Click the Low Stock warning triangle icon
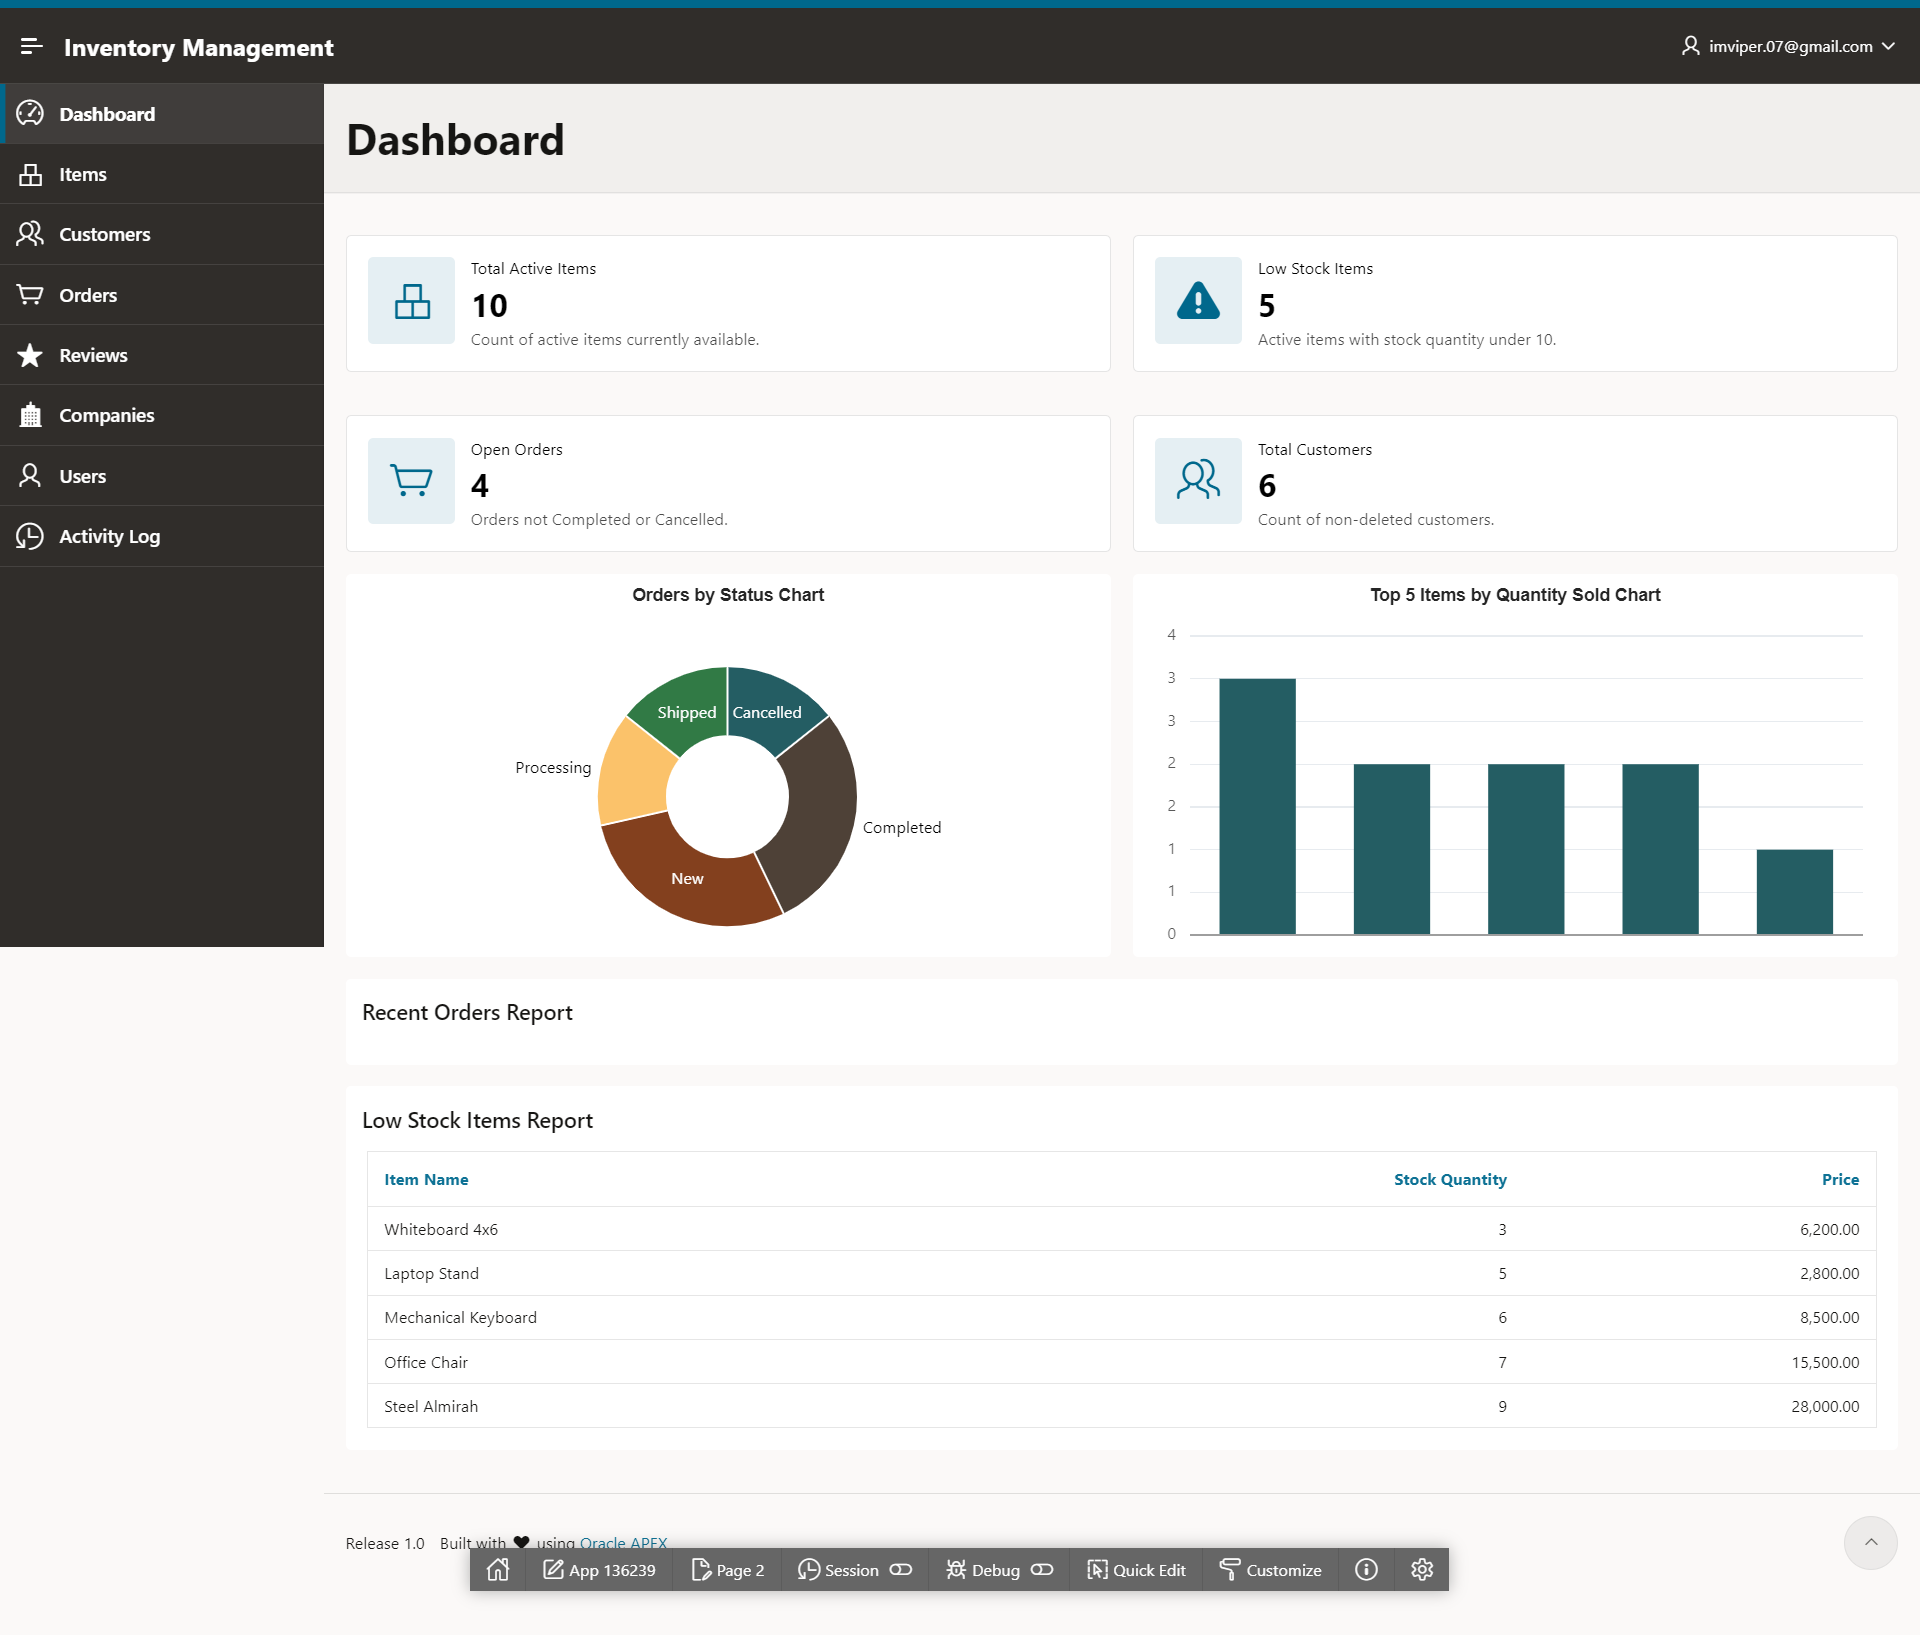 (x=1198, y=301)
